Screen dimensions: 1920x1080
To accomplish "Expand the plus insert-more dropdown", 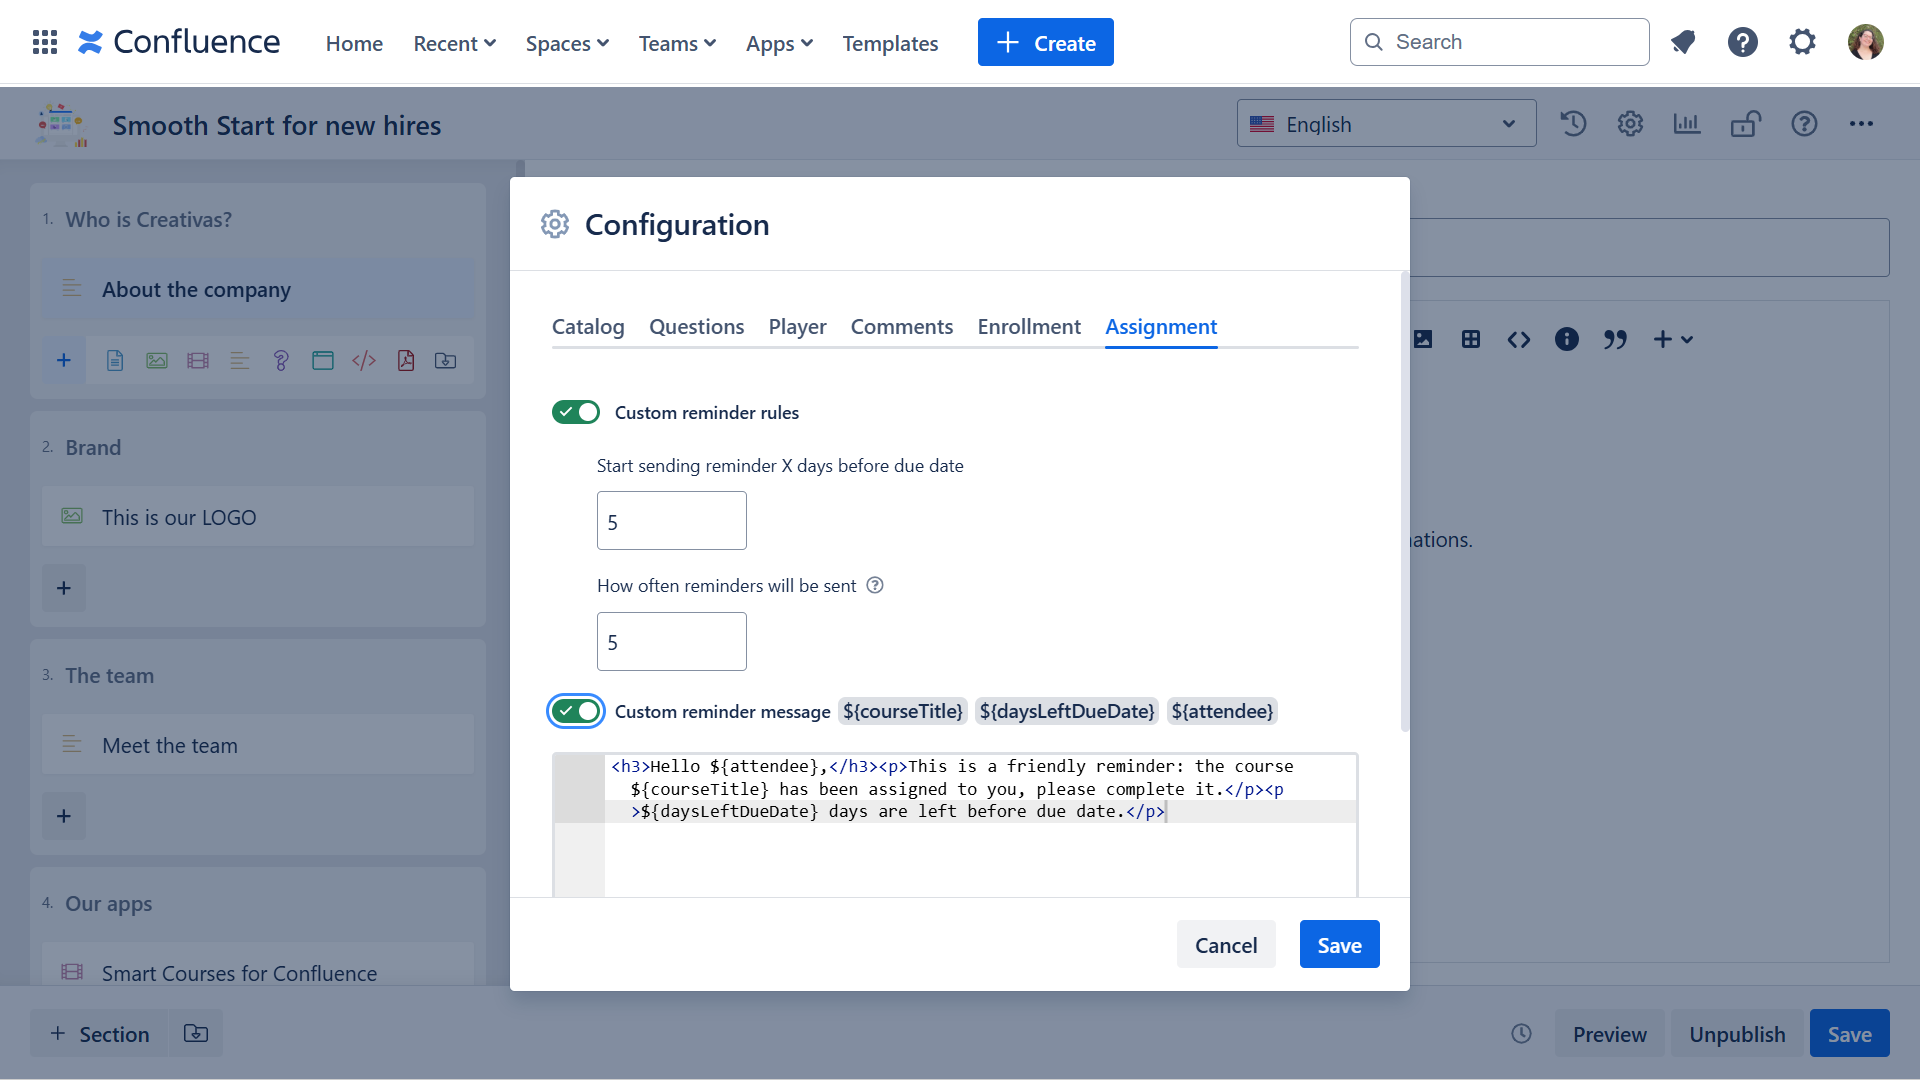I will click(x=1672, y=340).
